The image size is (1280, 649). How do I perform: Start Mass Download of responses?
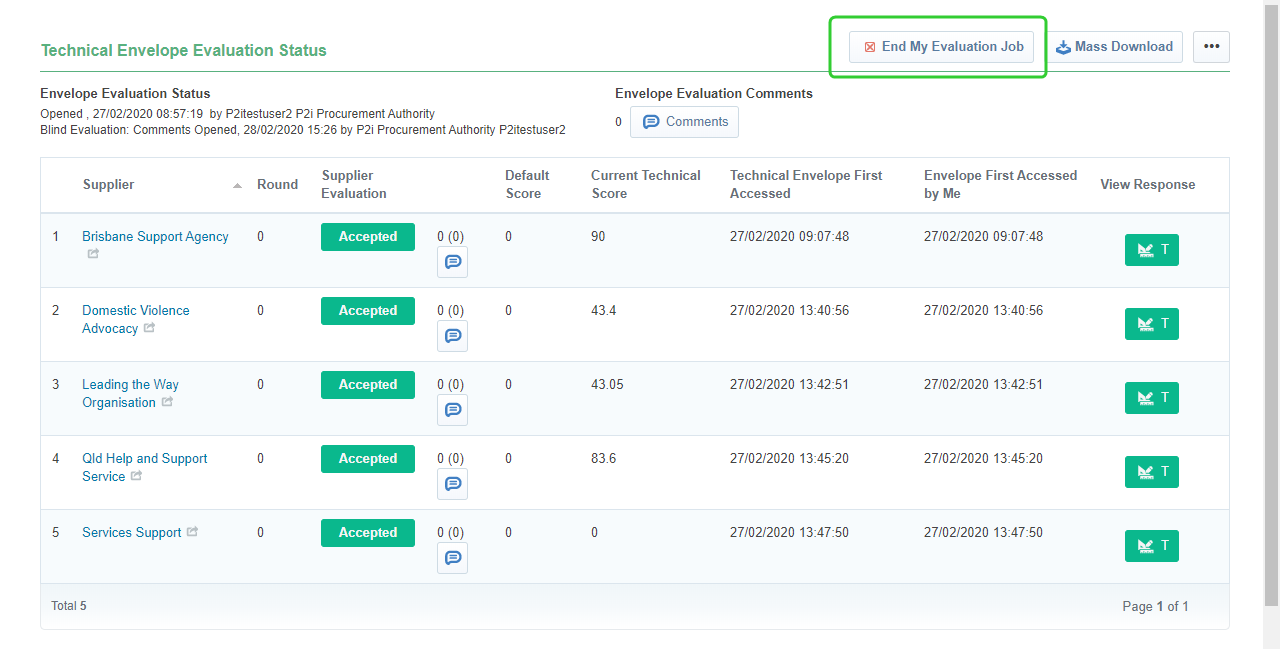pyautogui.click(x=1115, y=47)
